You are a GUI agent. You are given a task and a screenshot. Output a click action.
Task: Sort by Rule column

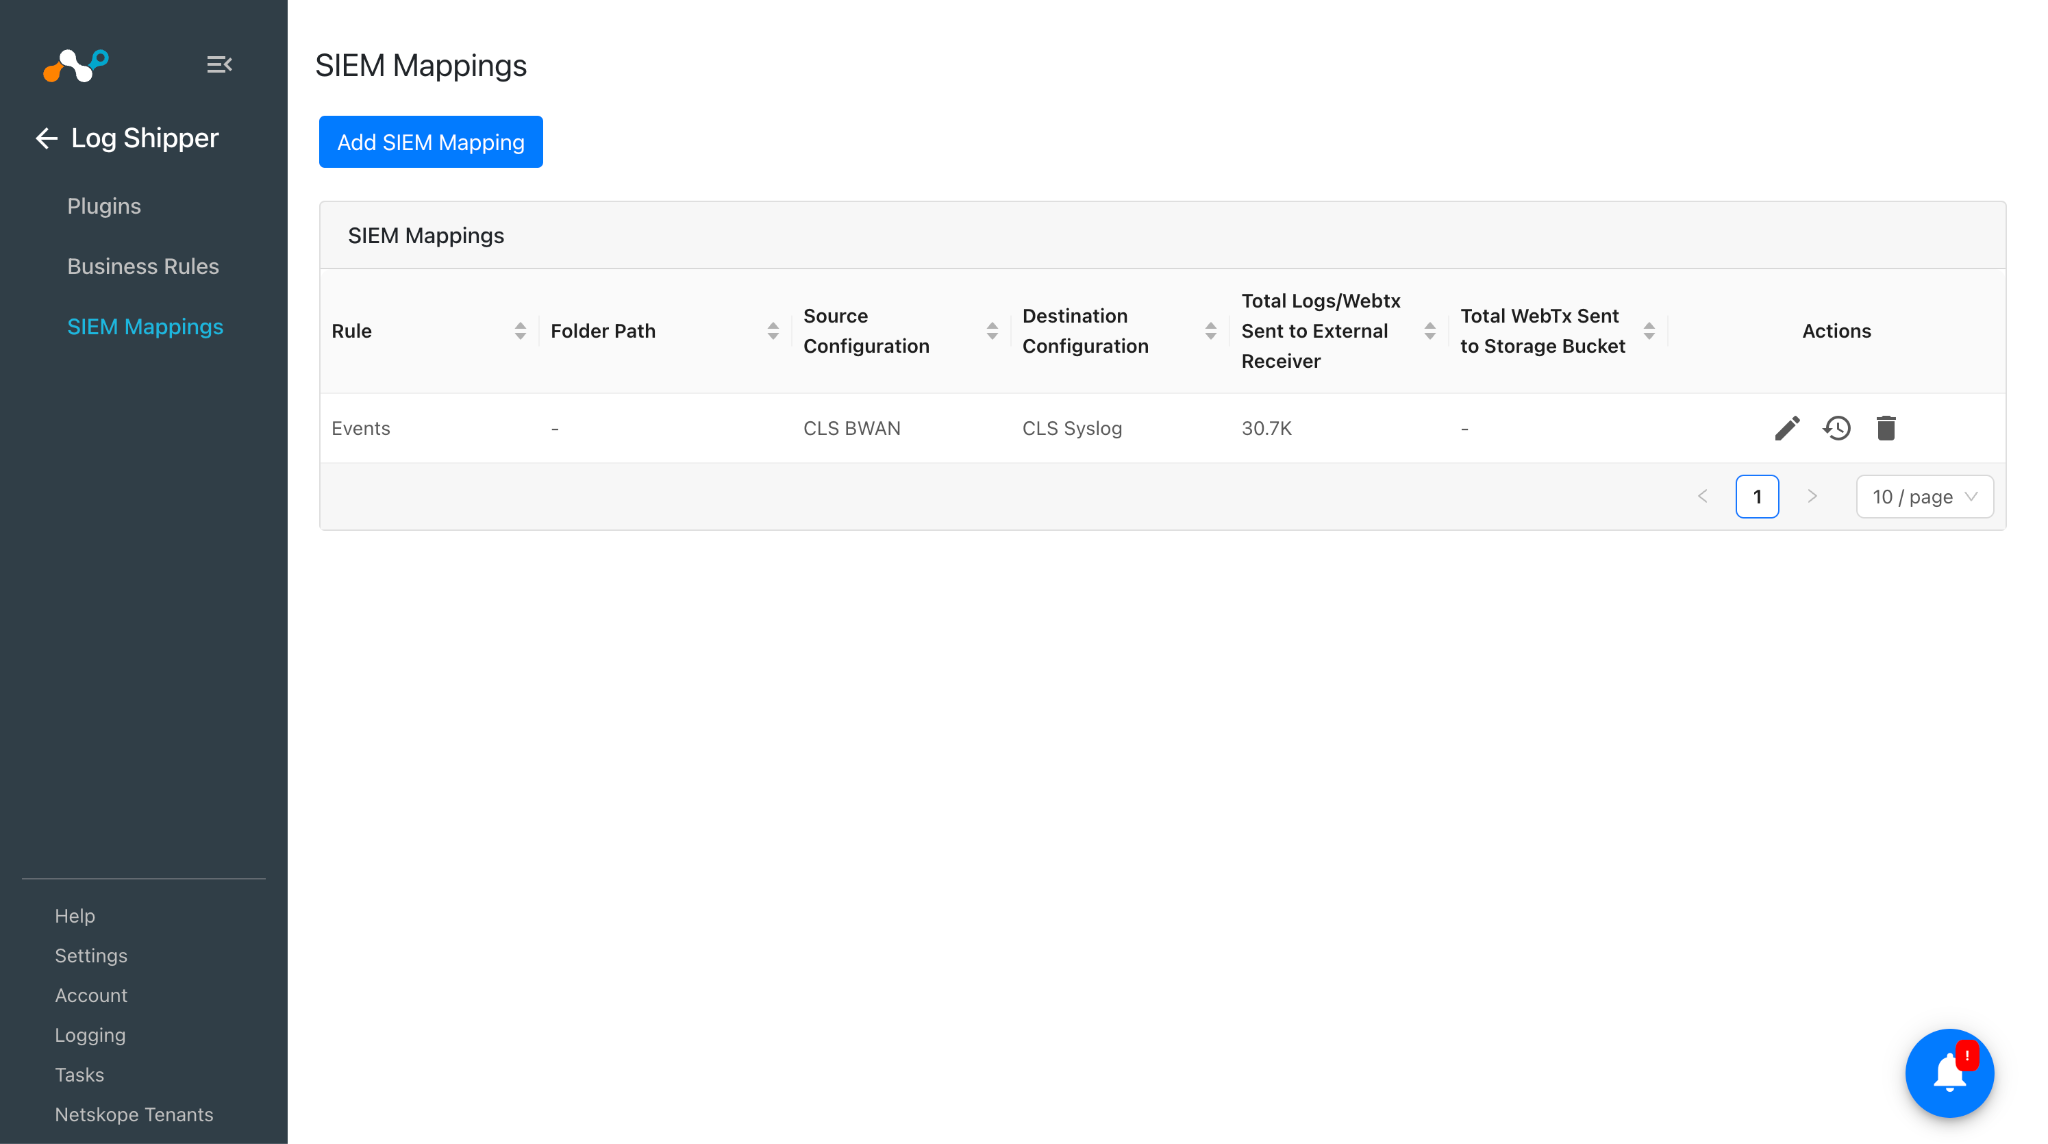point(520,331)
